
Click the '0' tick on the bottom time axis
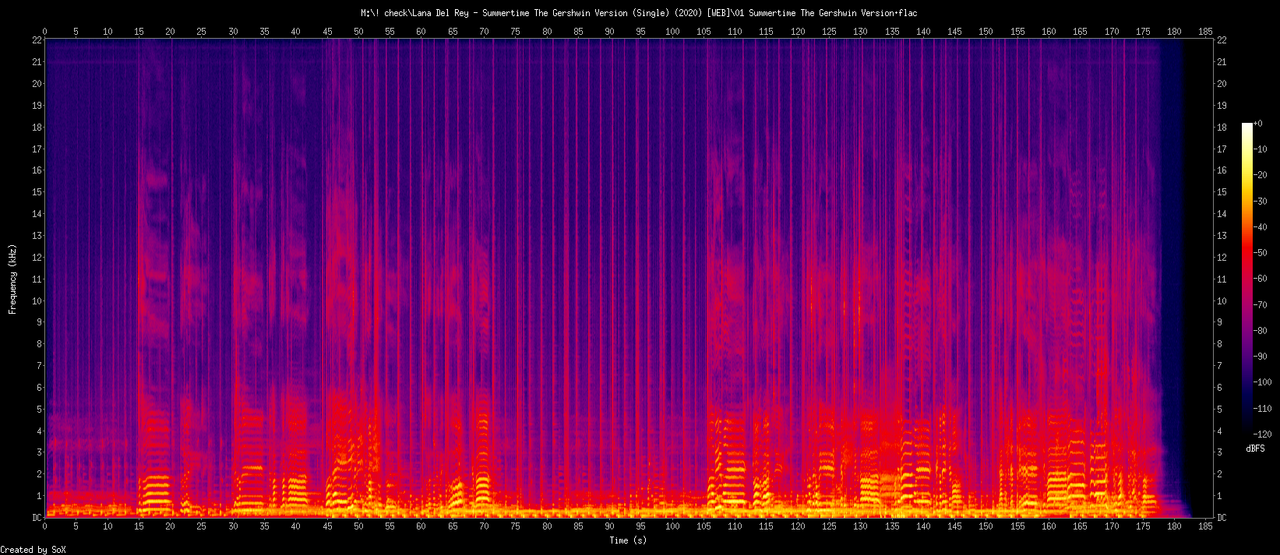click(x=45, y=528)
